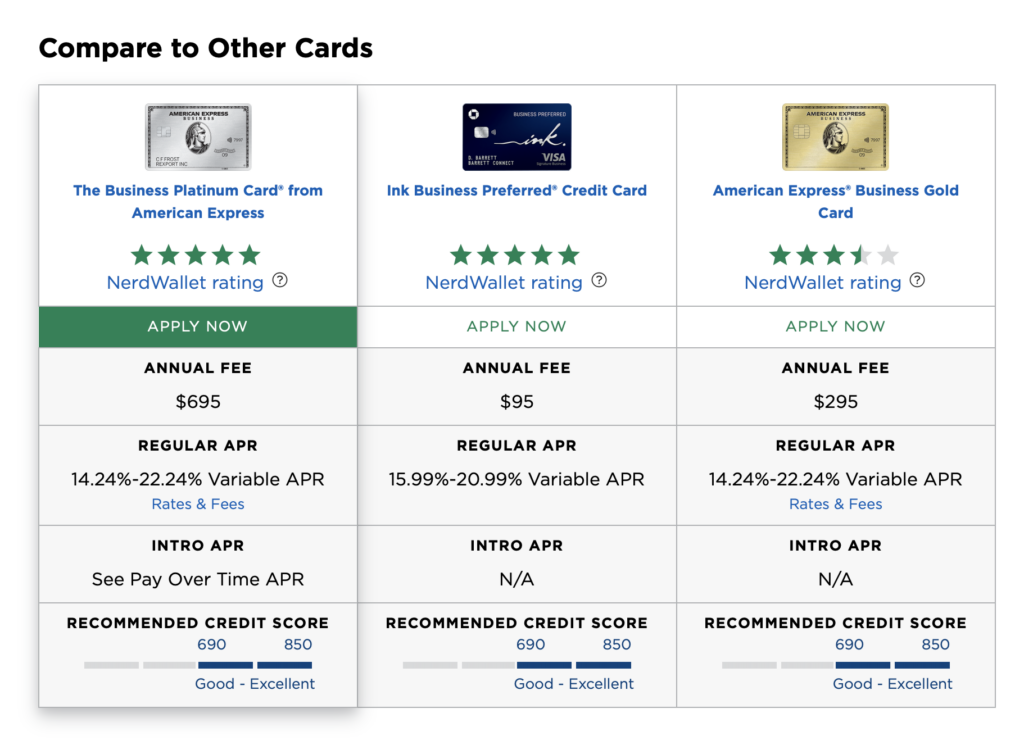Open The Business Platinum Card from American Express link
The height and width of the screenshot is (754, 1024).
(x=197, y=201)
